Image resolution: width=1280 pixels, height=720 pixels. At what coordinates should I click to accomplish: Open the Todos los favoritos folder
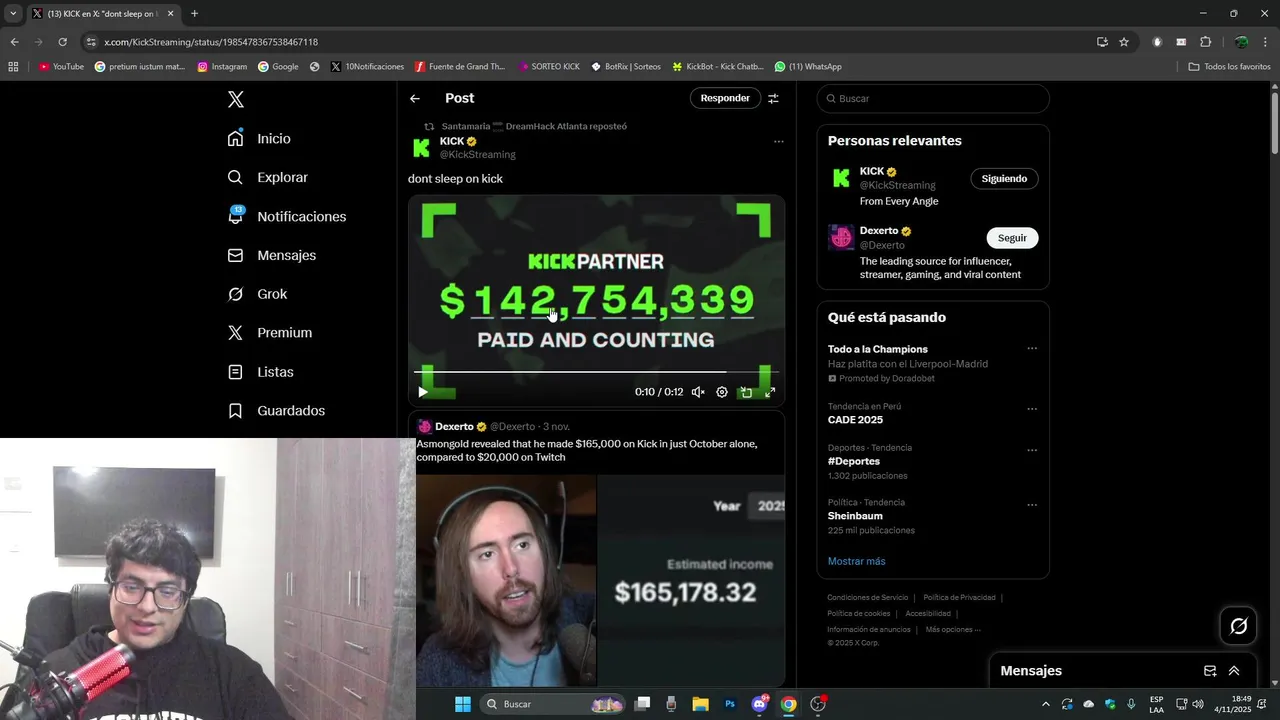click(1229, 67)
